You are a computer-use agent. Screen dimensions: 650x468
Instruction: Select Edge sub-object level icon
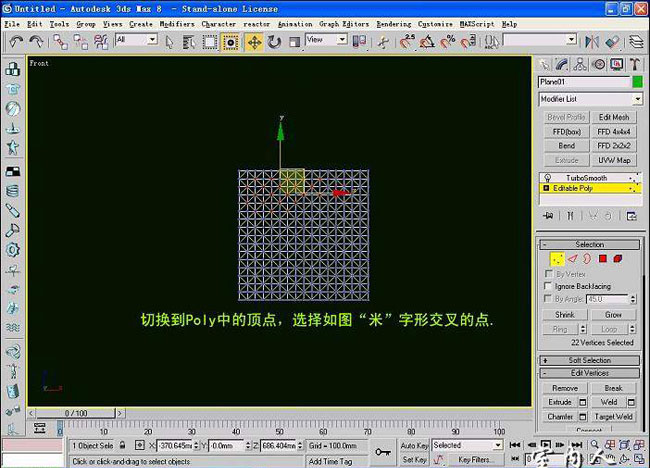click(x=572, y=259)
